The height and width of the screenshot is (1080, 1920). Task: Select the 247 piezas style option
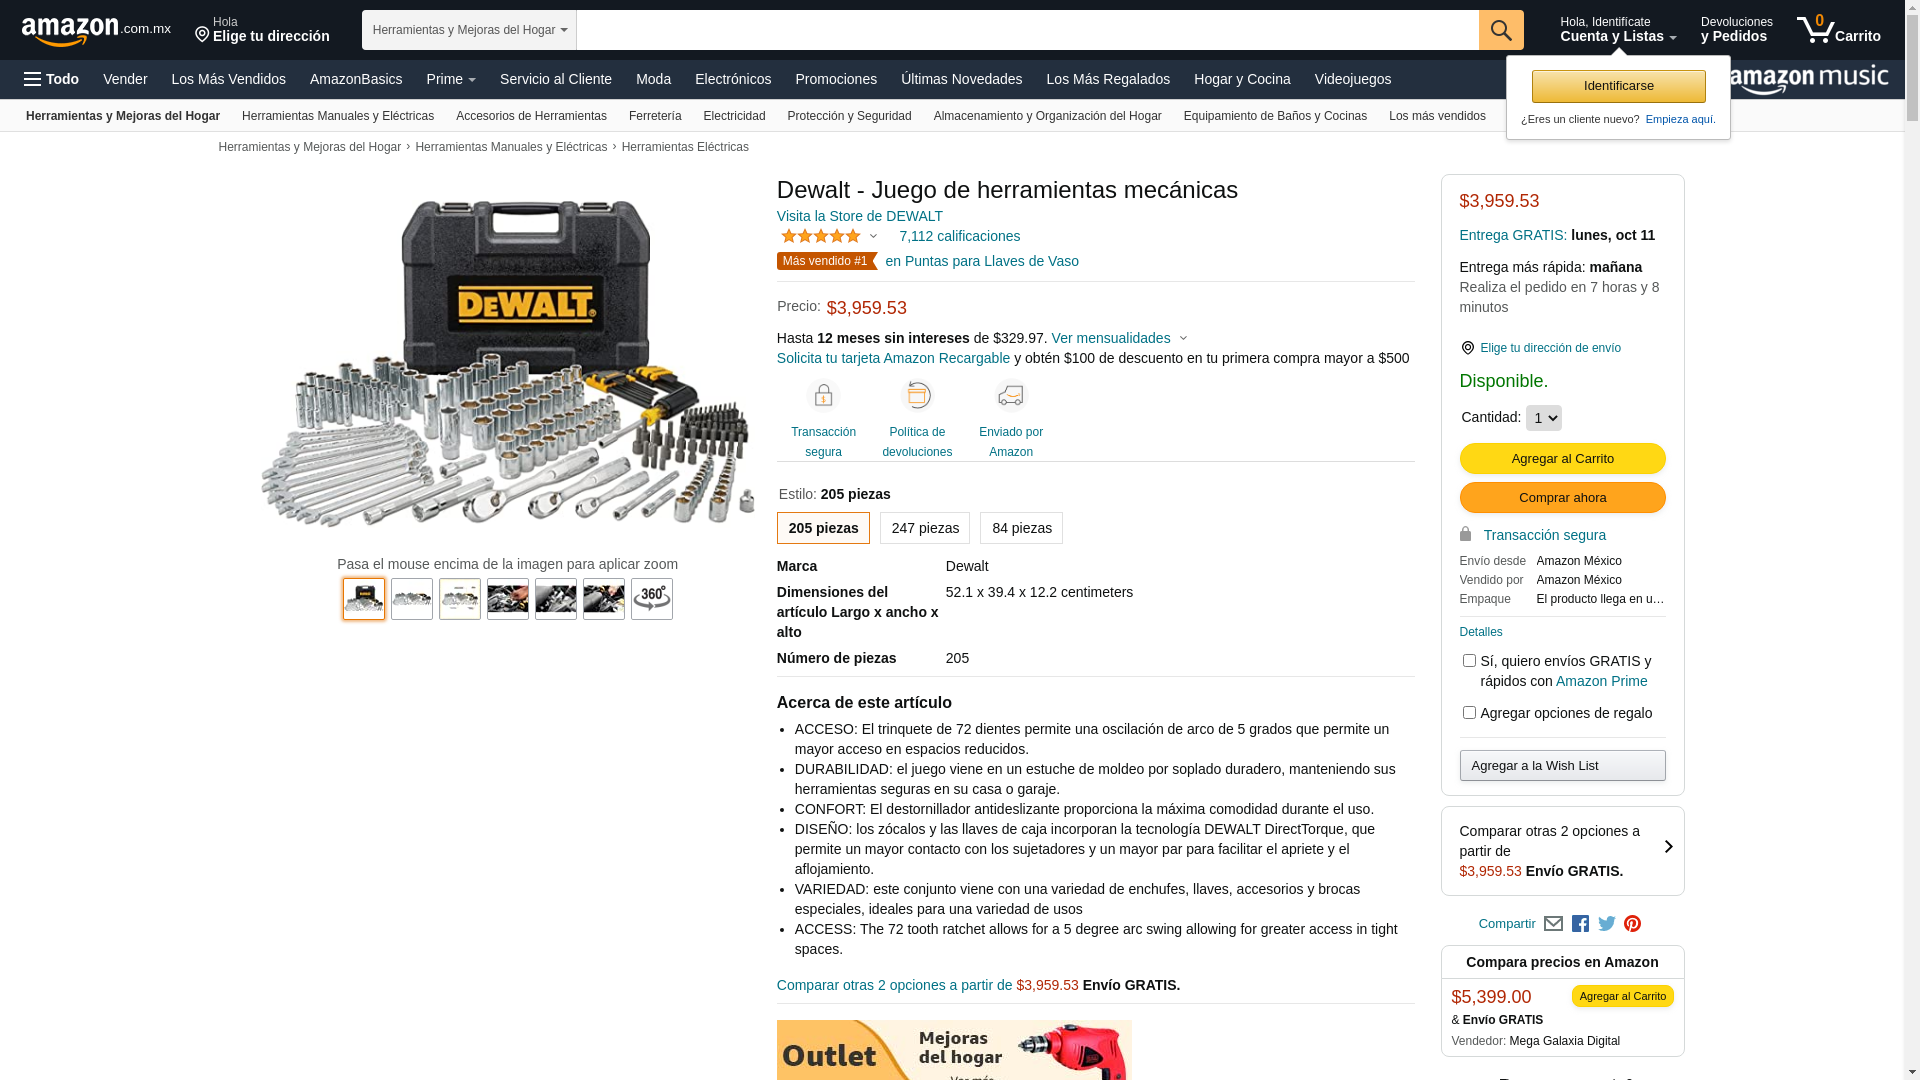pos(925,528)
